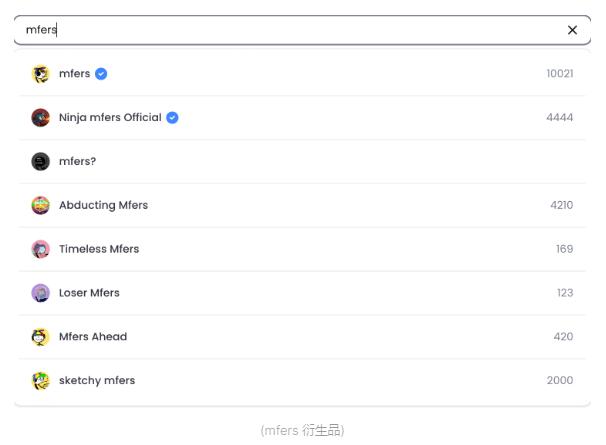Open Loser Mfers collection entry

(89, 293)
